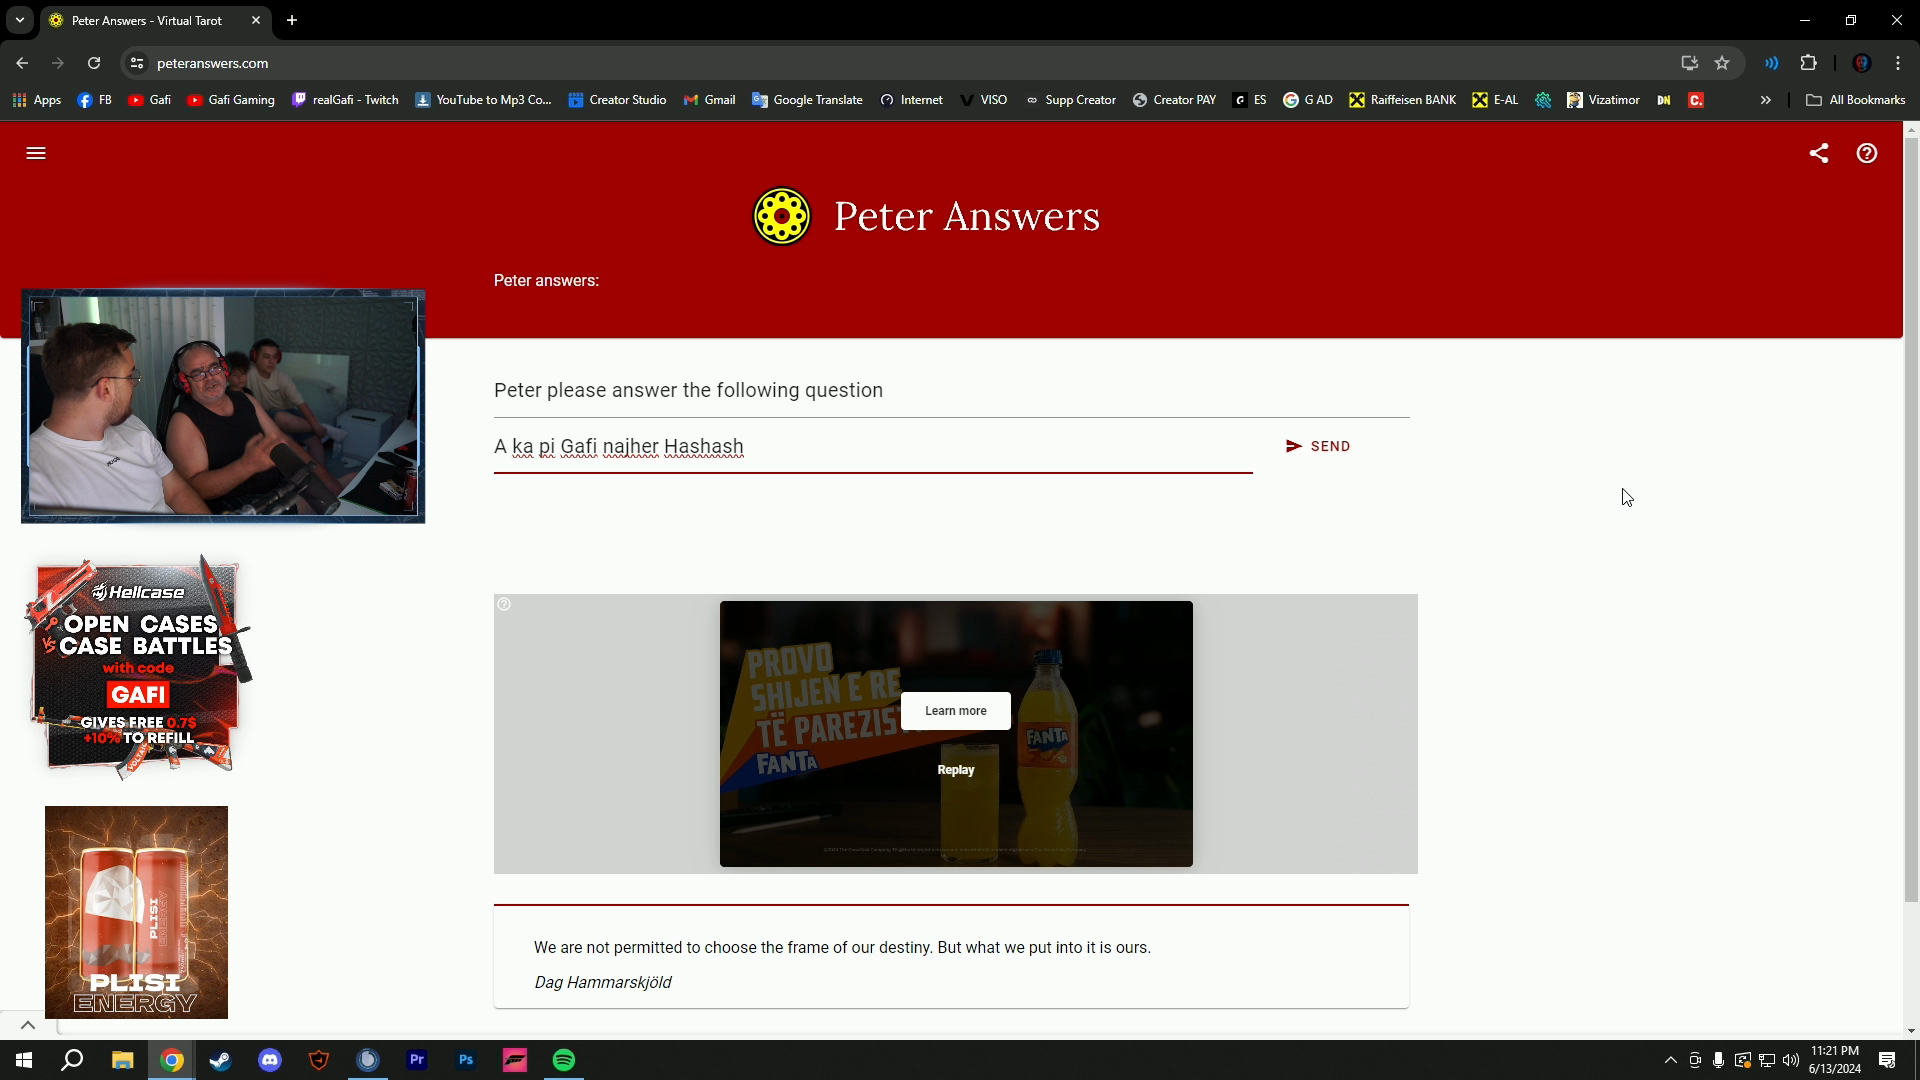The height and width of the screenshot is (1080, 1920).
Task: Expand the tab search dropdown arrow
Action: [20, 20]
